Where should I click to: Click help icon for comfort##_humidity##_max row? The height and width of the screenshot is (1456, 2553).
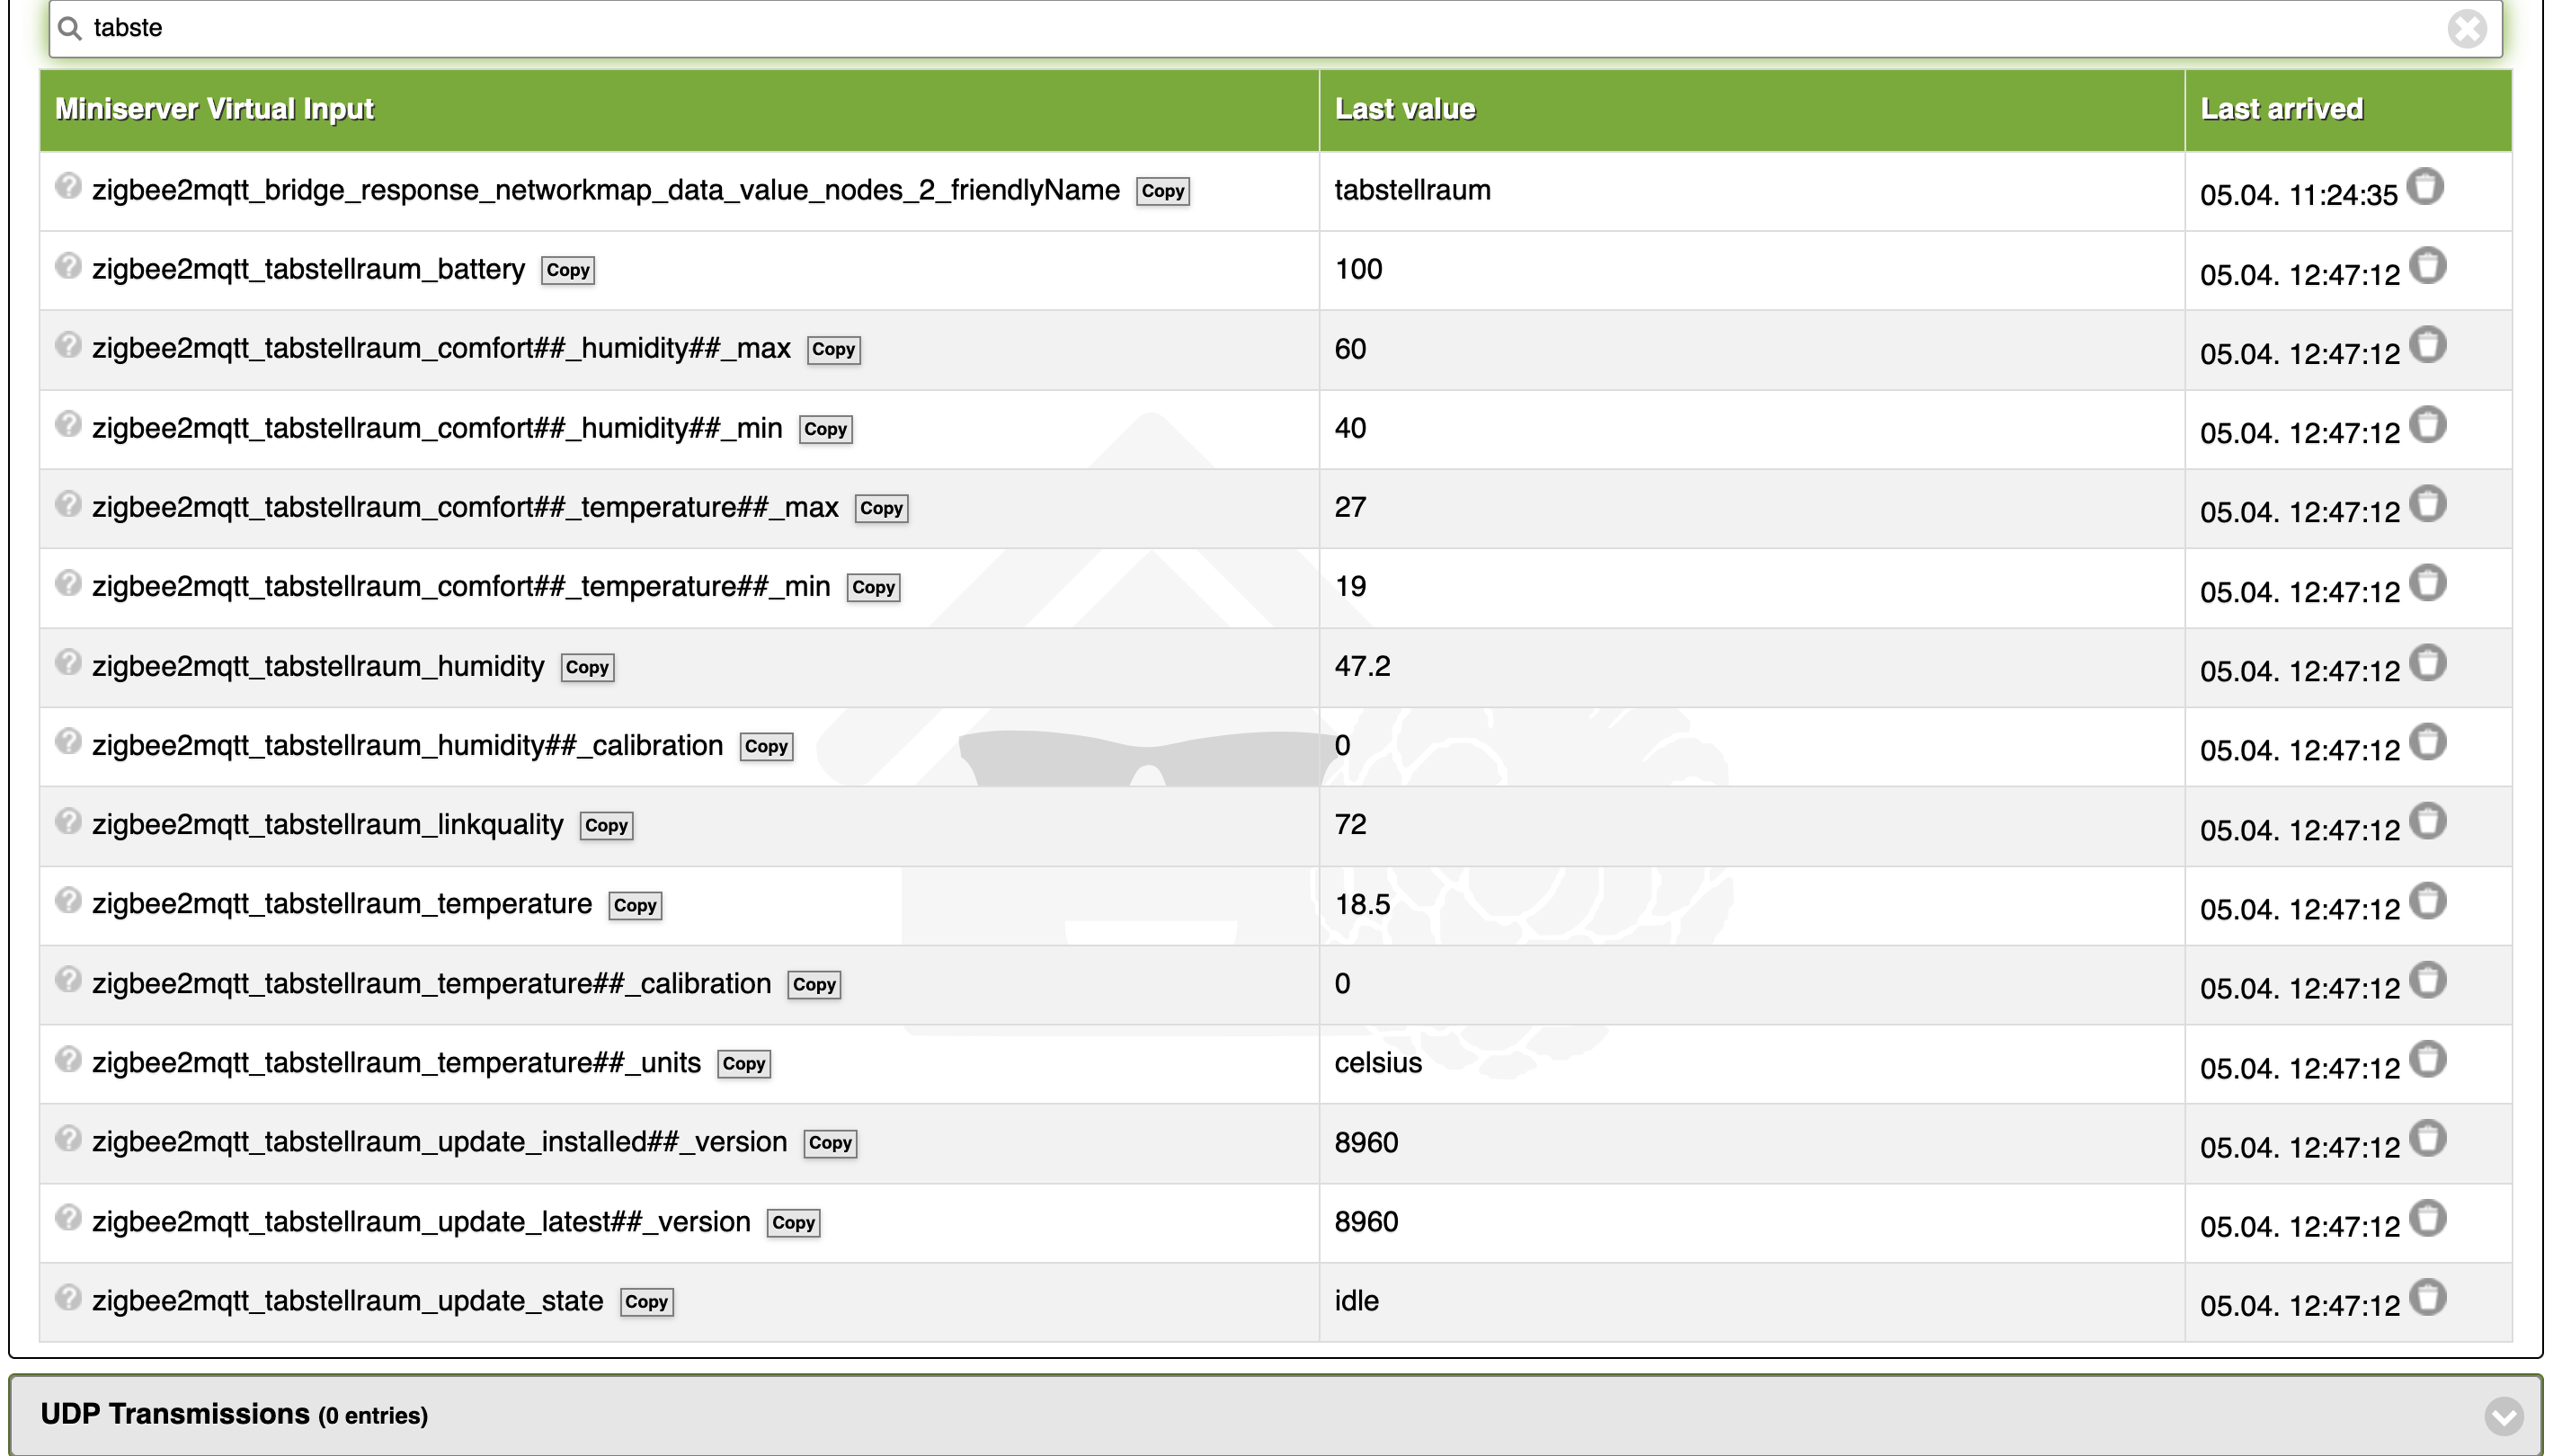(68, 345)
